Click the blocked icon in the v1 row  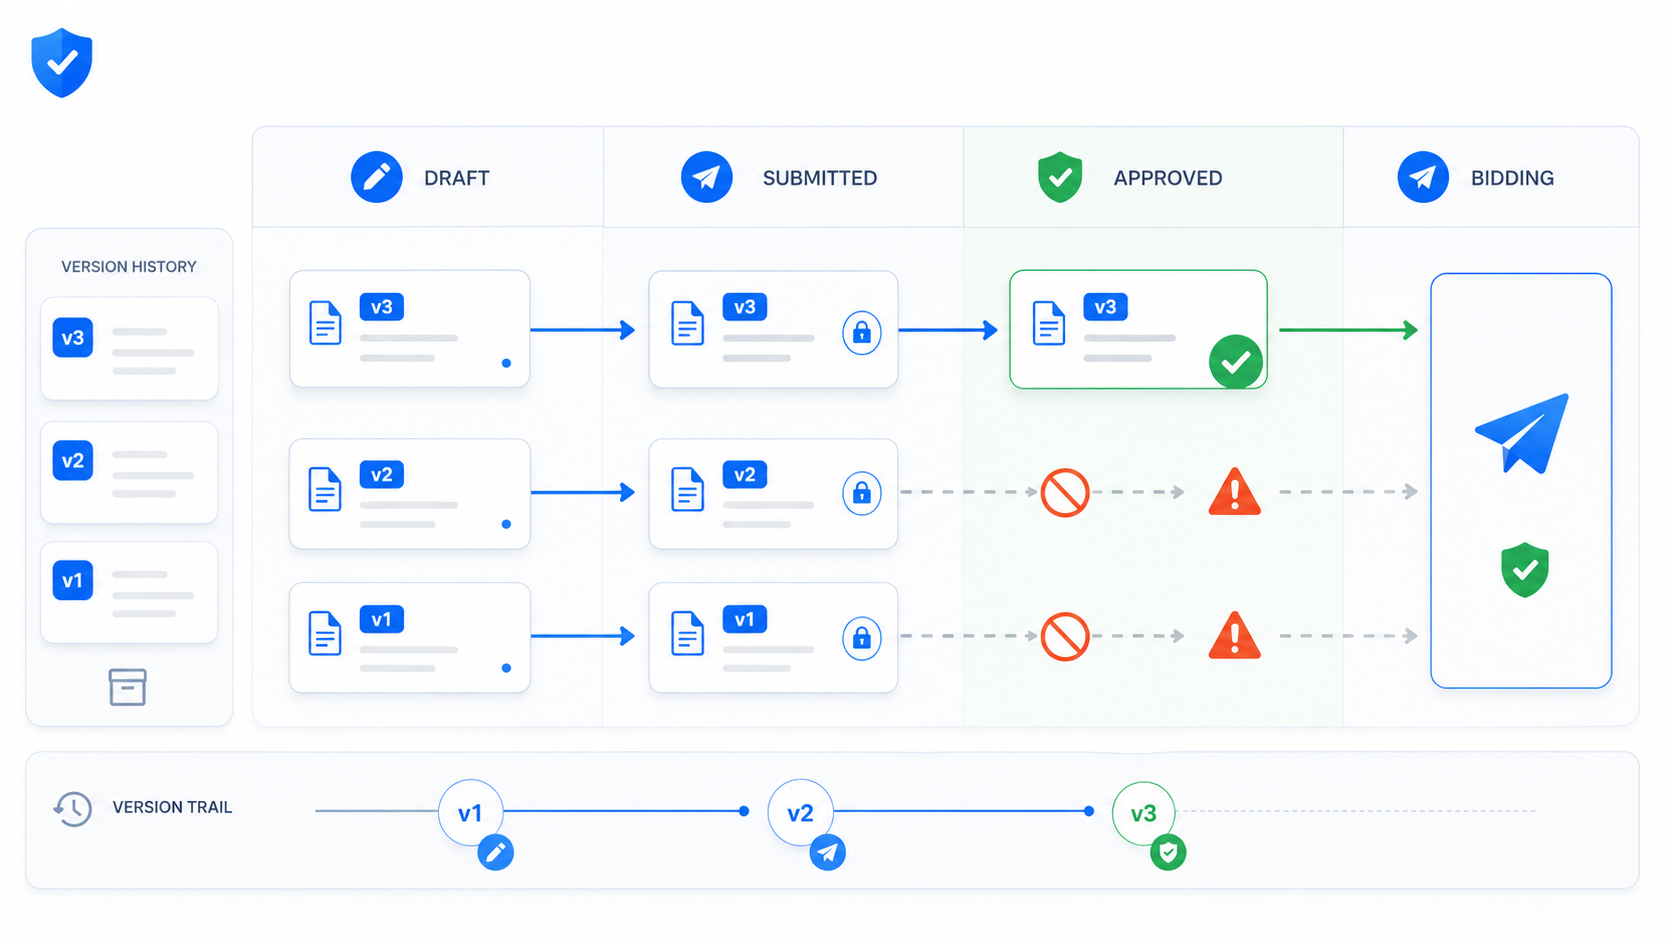(x=1065, y=636)
